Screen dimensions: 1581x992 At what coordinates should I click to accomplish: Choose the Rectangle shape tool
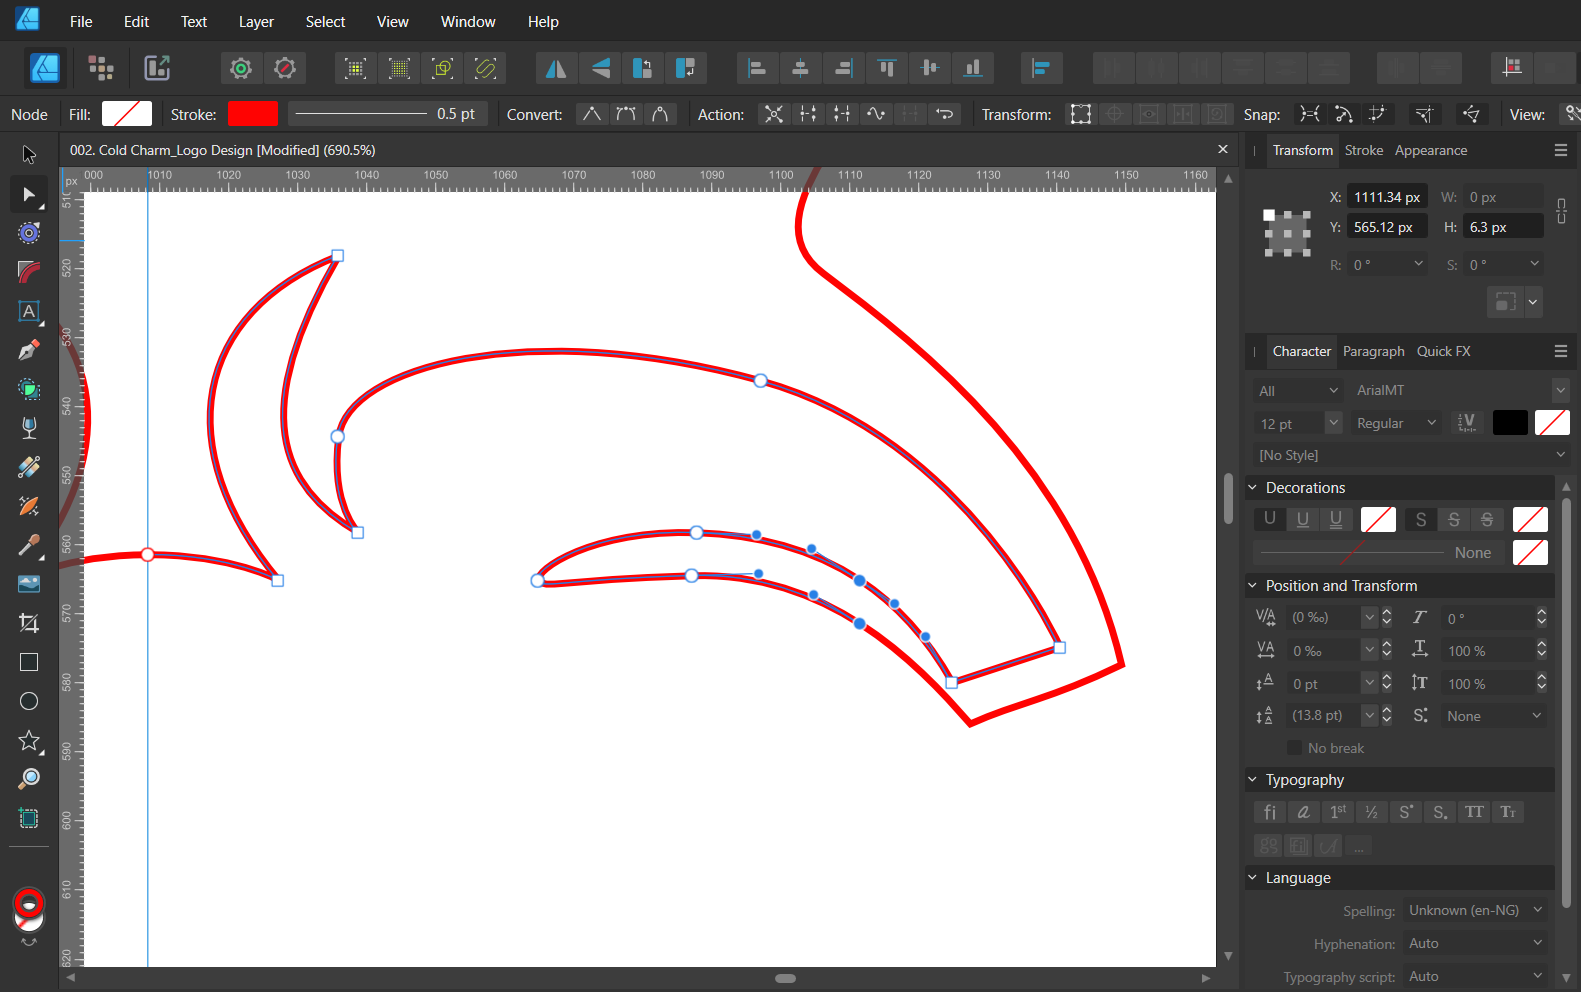coord(29,662)
